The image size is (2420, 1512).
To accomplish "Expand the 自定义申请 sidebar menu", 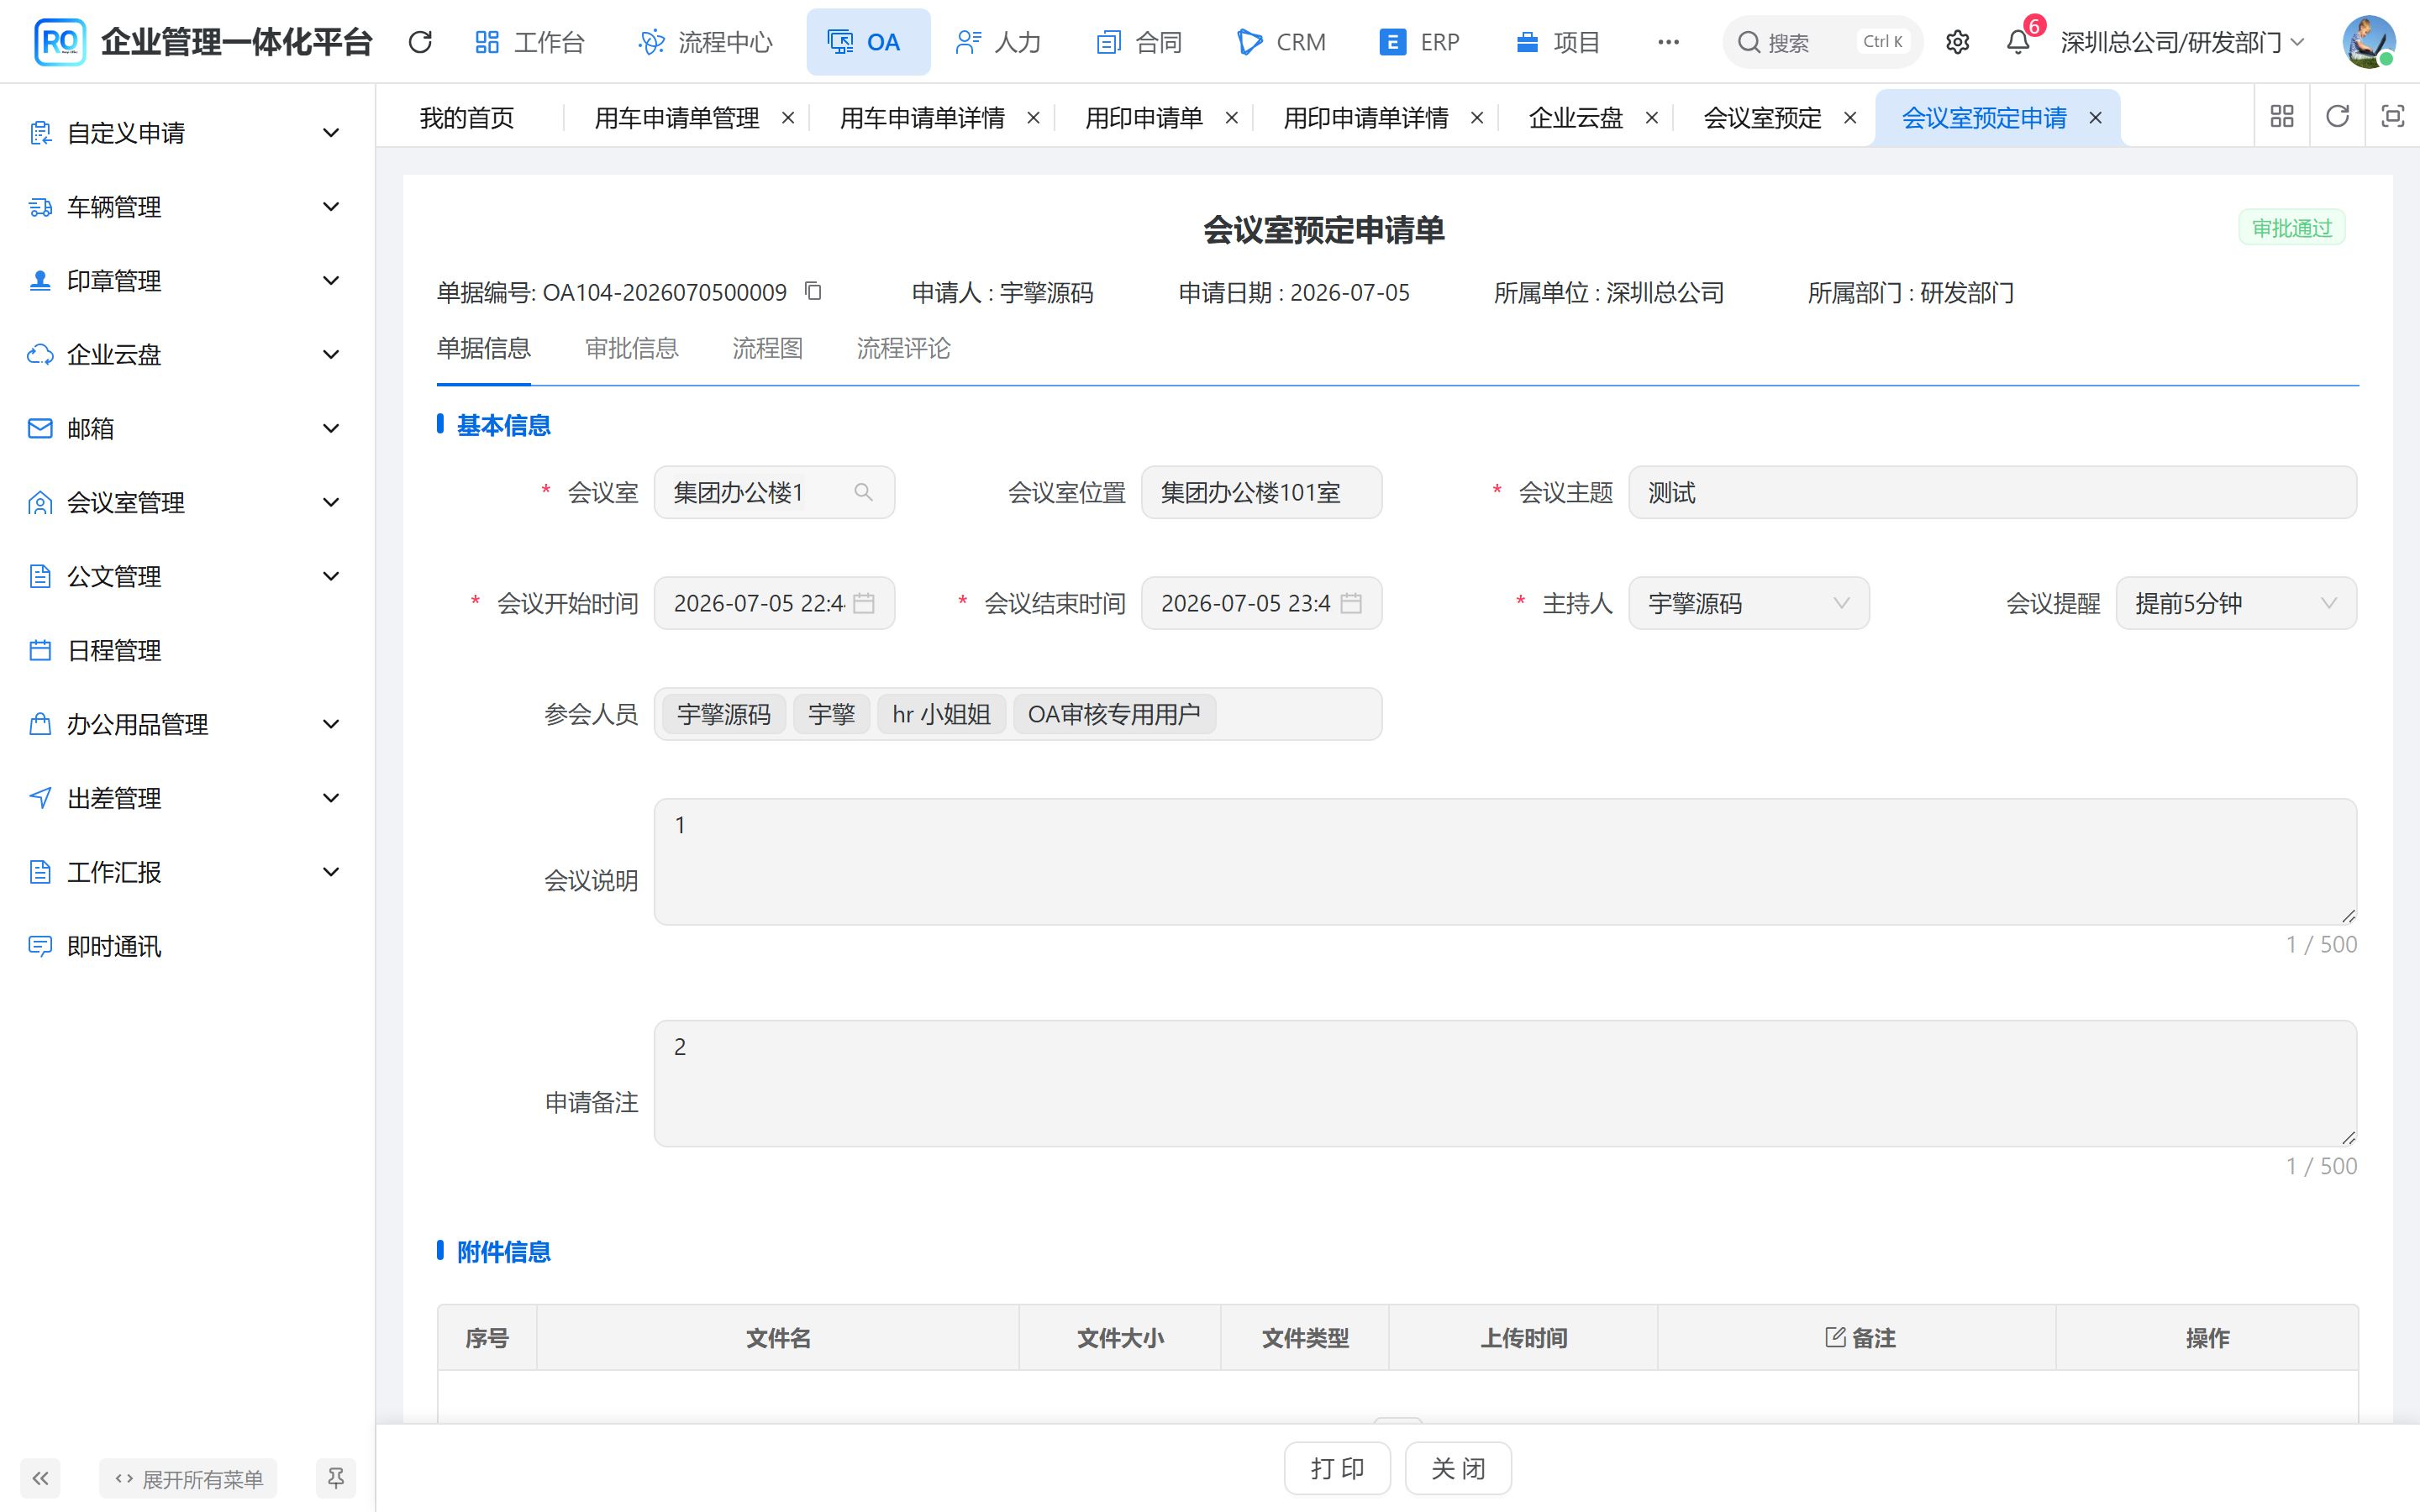I will [x=186, y=133].
